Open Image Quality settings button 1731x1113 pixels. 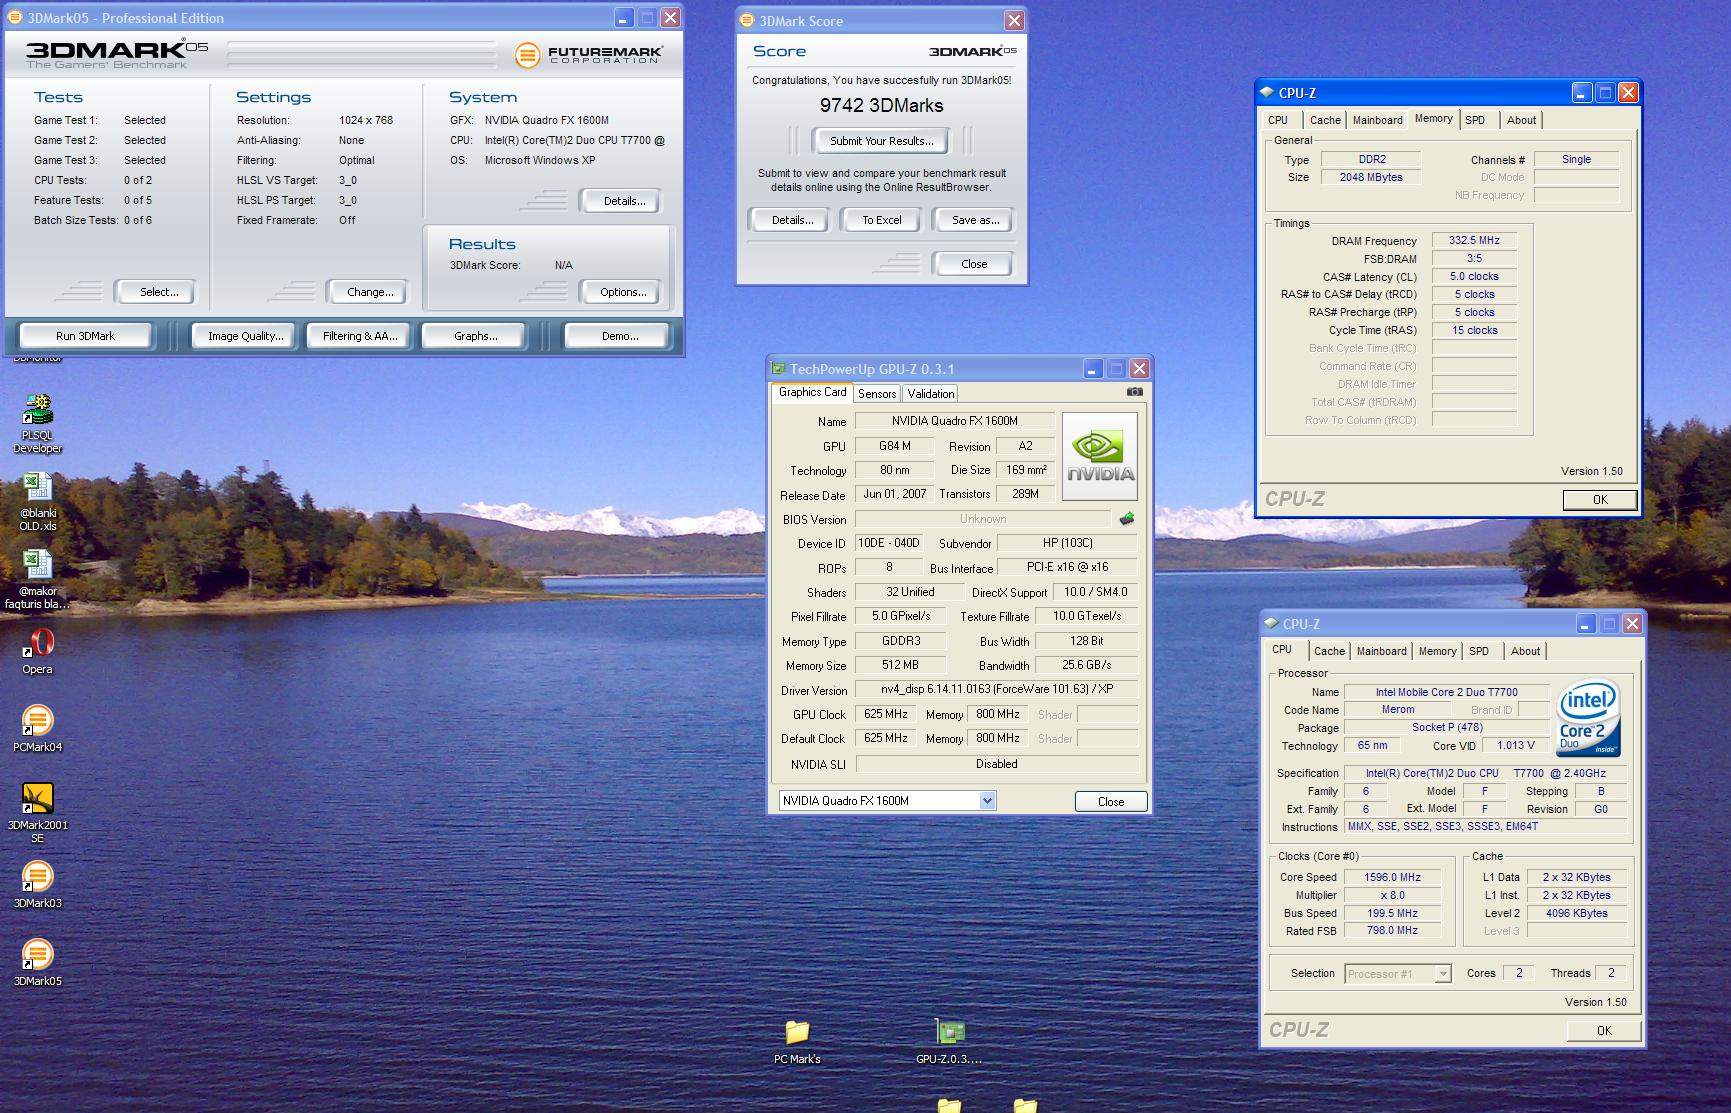[245, 336]
